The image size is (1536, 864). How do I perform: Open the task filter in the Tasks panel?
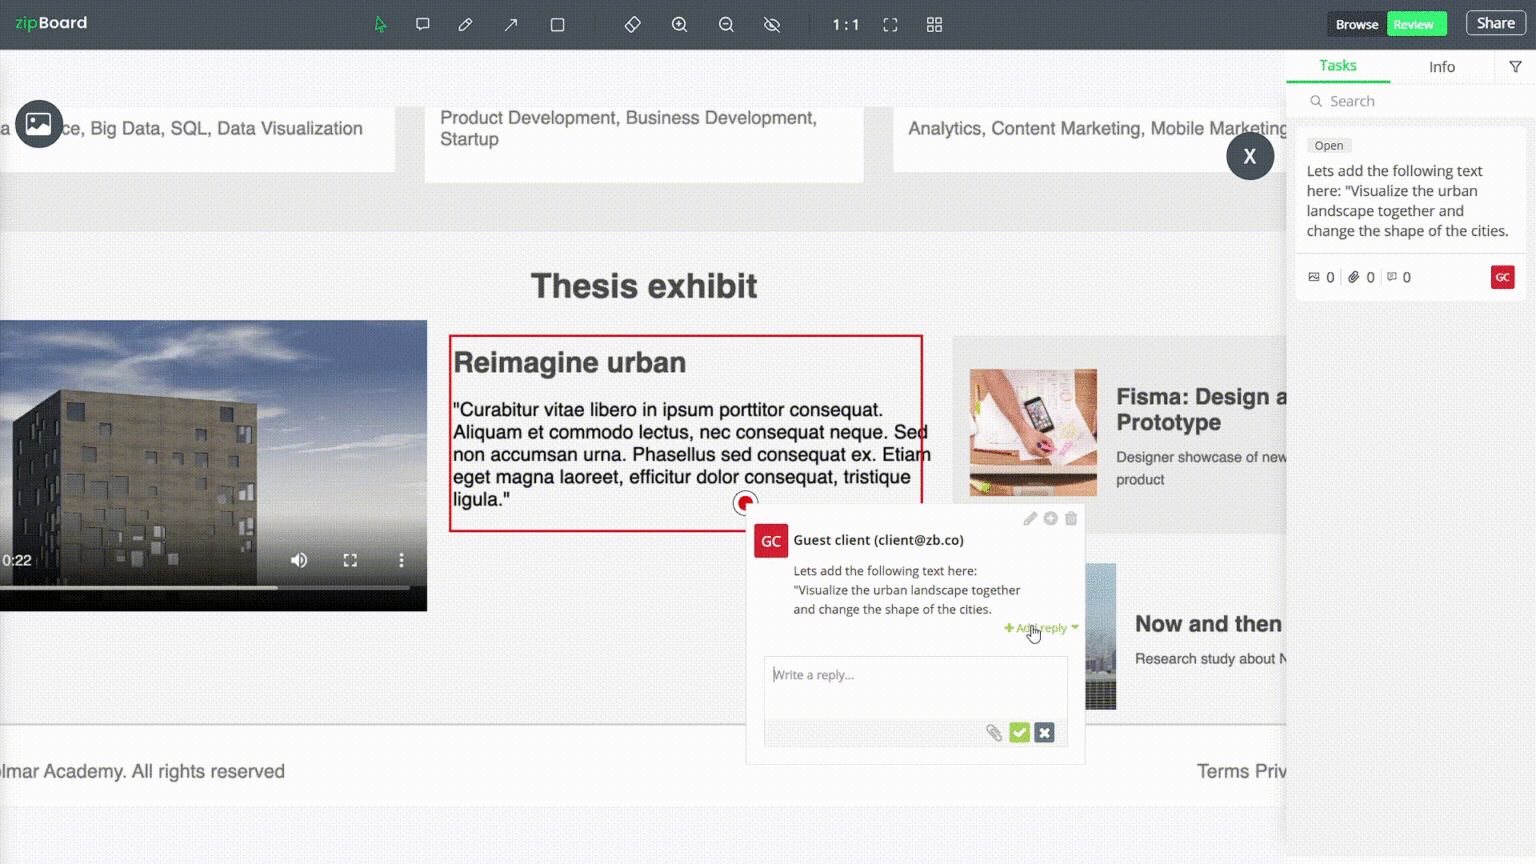1516,66
